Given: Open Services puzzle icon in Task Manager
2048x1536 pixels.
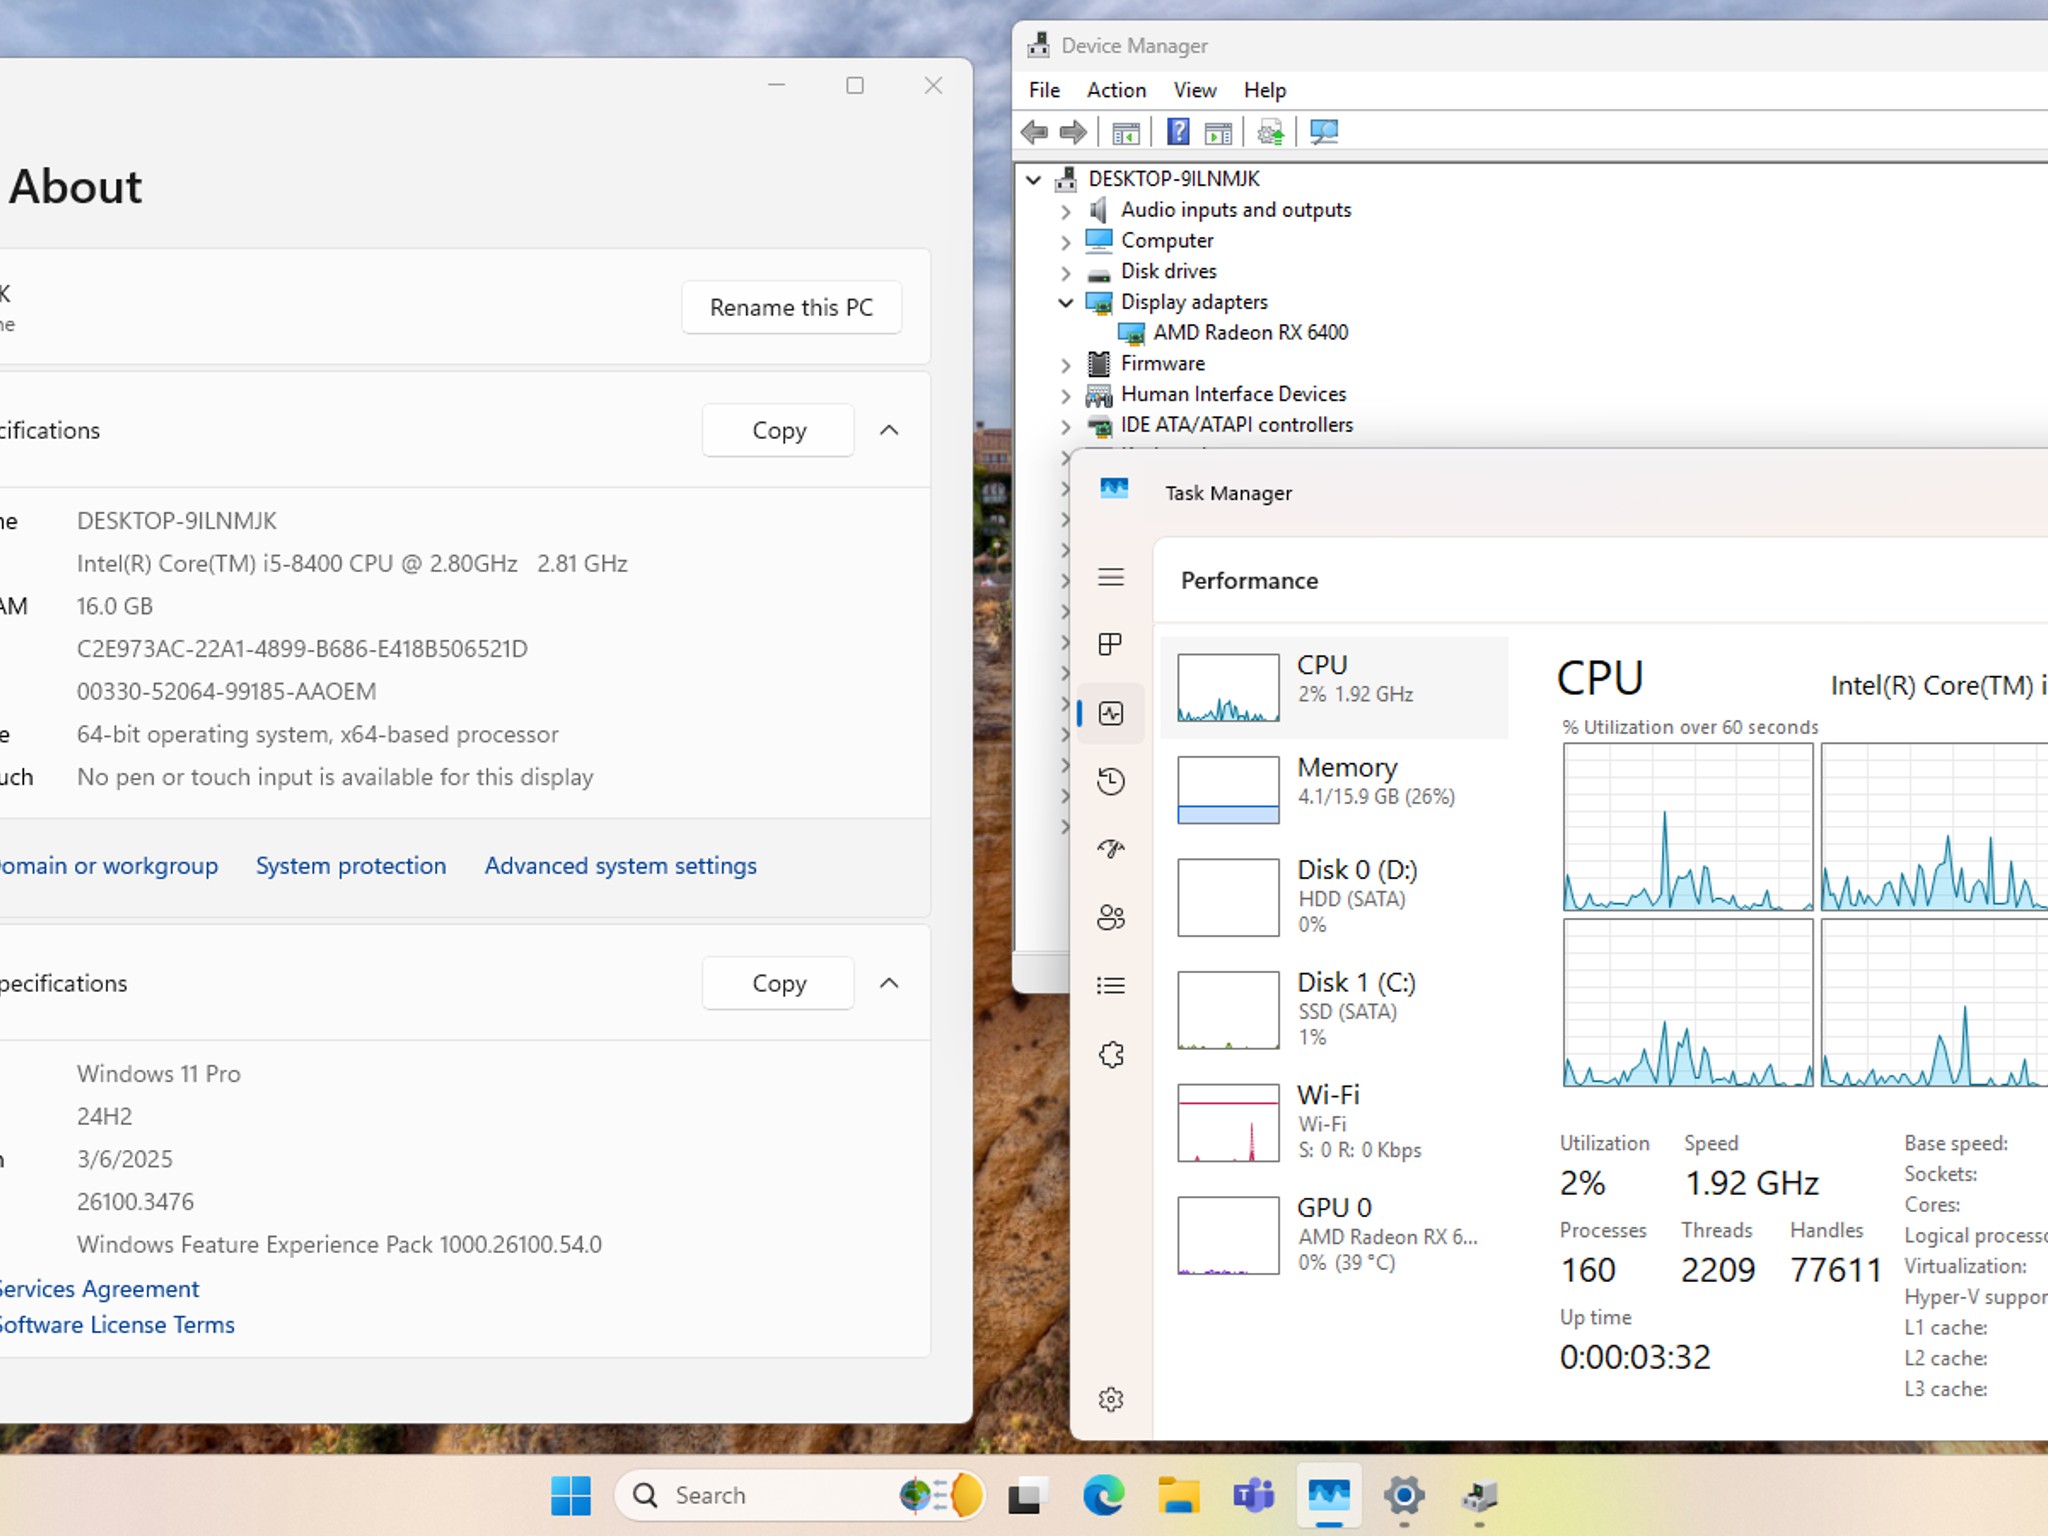Looking at the screenshot, I should pos(1111,1054).
